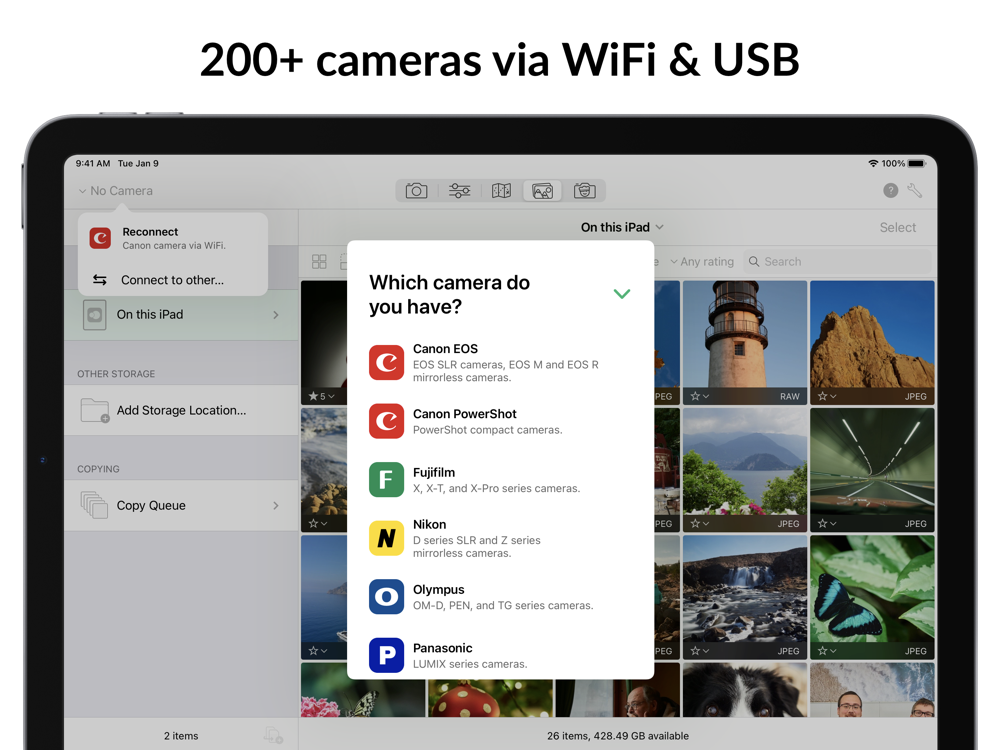Set star rating on butterfly photo

point(827,651)
